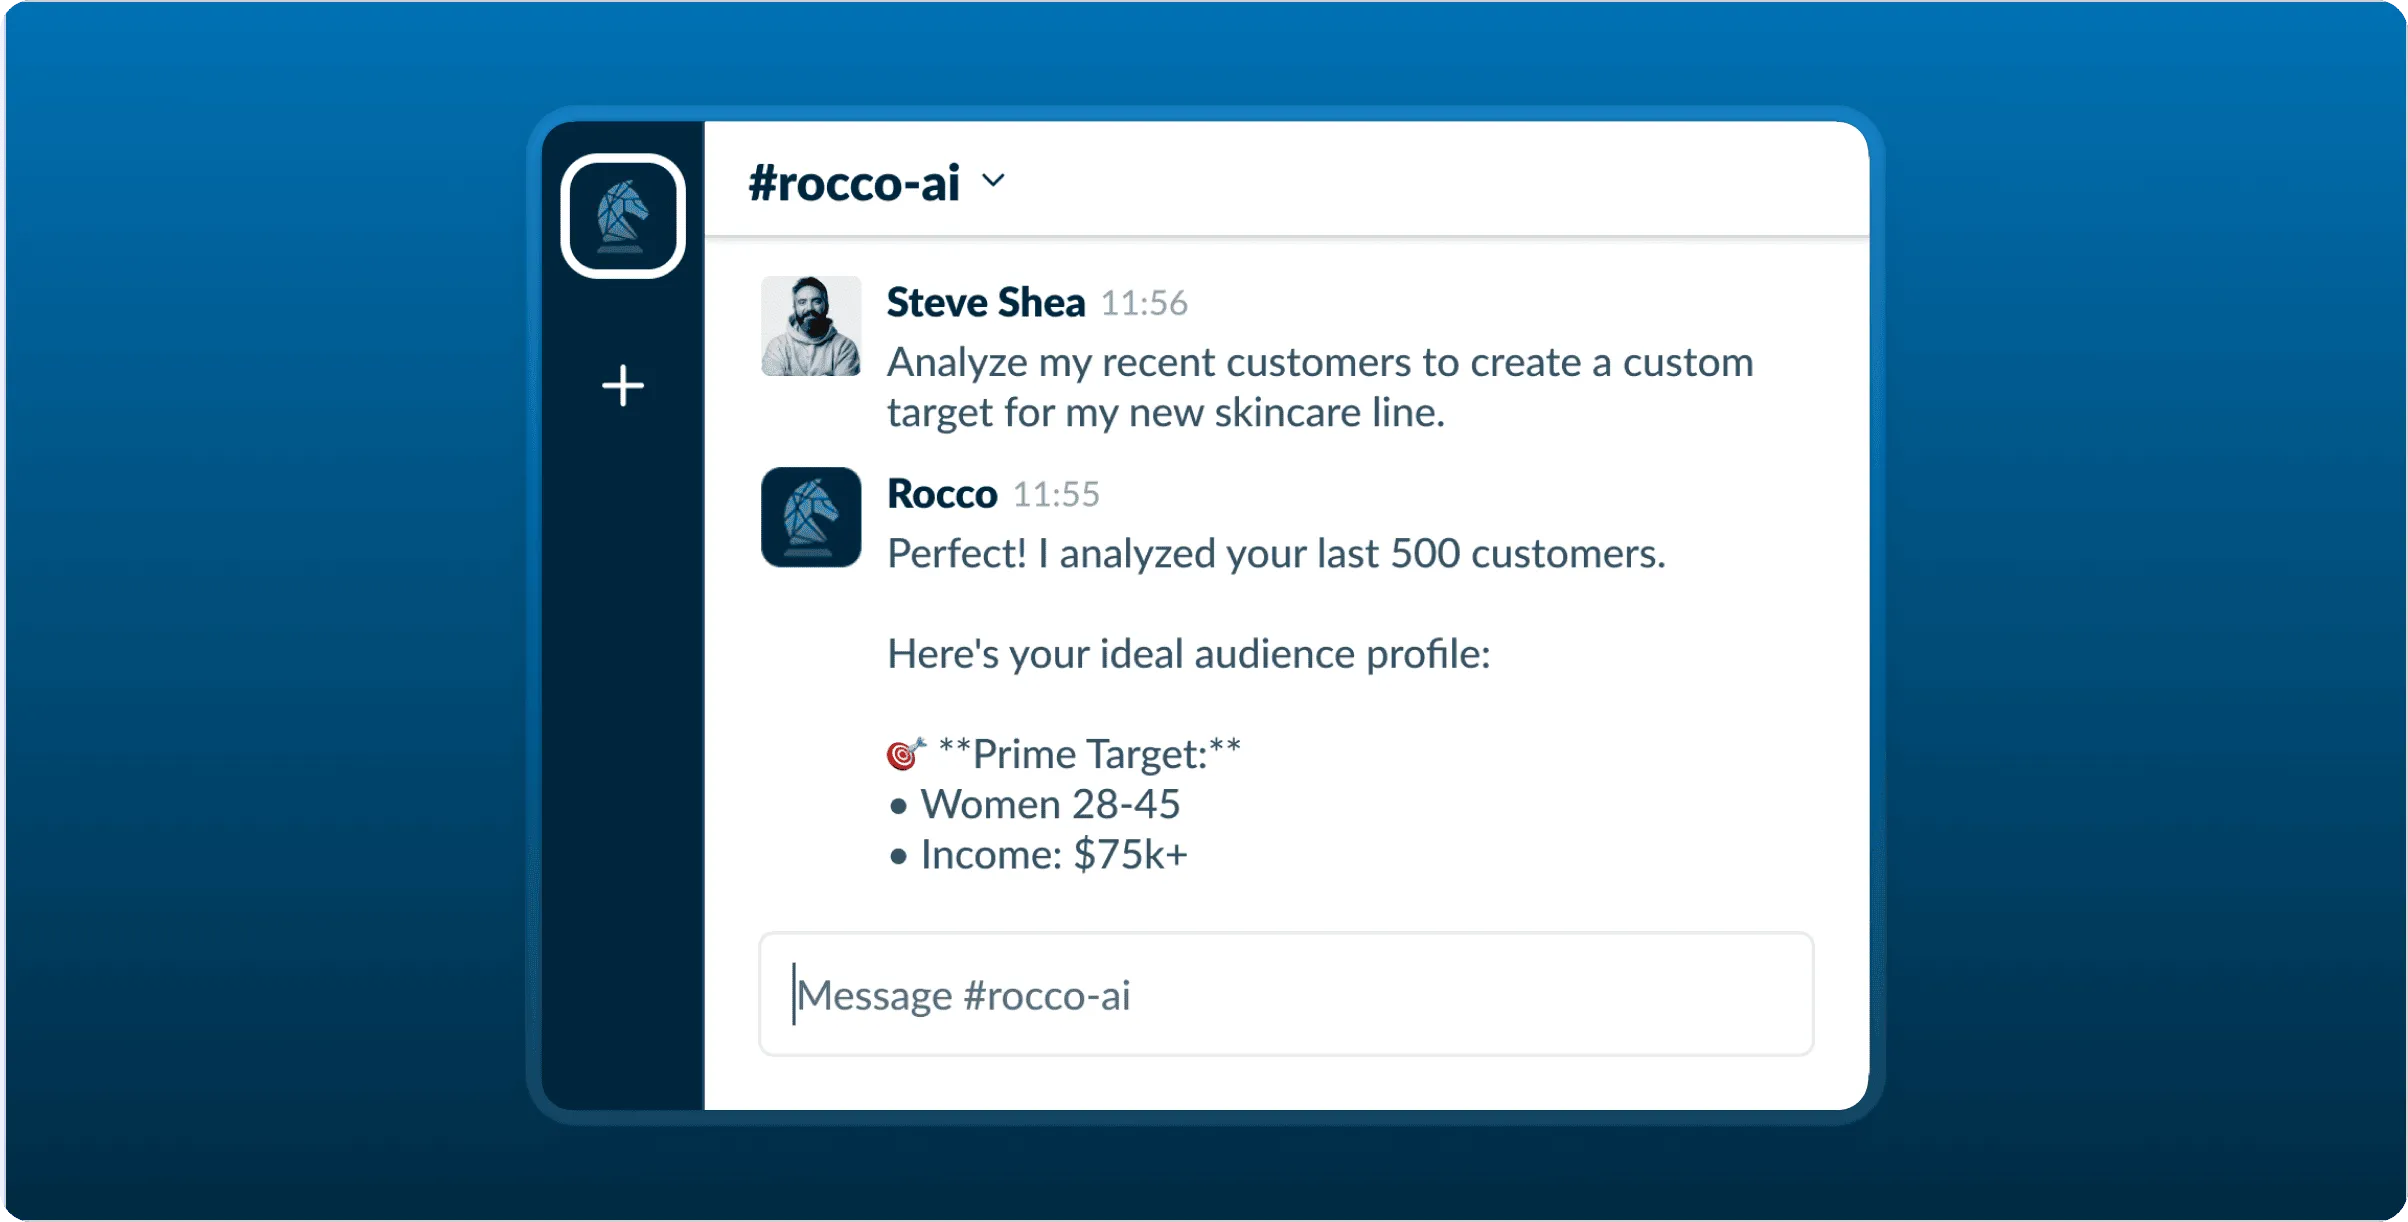This screenshot has height=1222, width=2408.
Task: Open Steve Shea's name link
Action: [985, 302]
